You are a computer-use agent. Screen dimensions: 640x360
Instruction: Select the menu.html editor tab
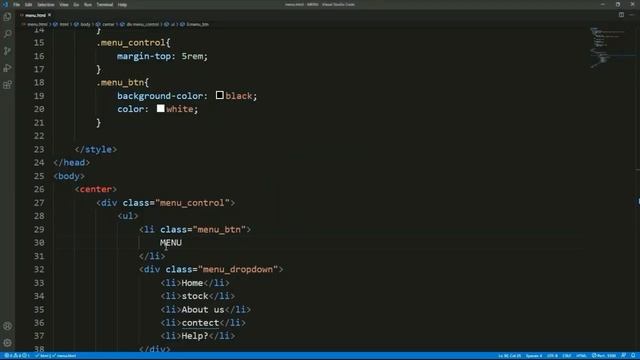click(x=35, y=15)
